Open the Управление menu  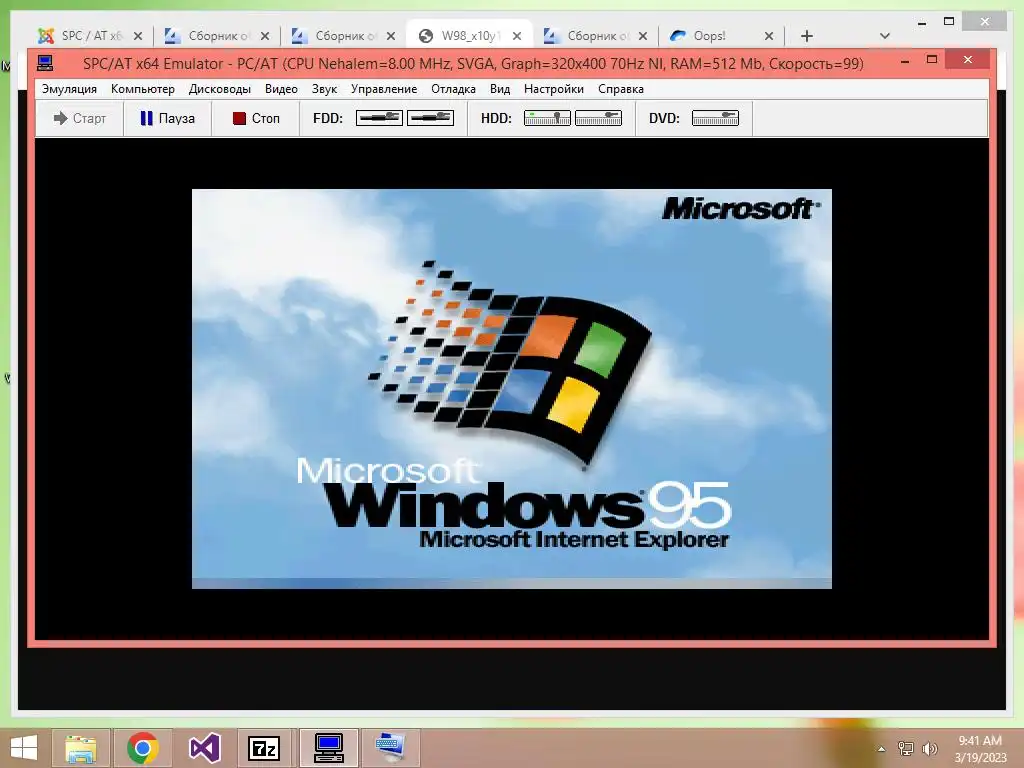point(384,89)
